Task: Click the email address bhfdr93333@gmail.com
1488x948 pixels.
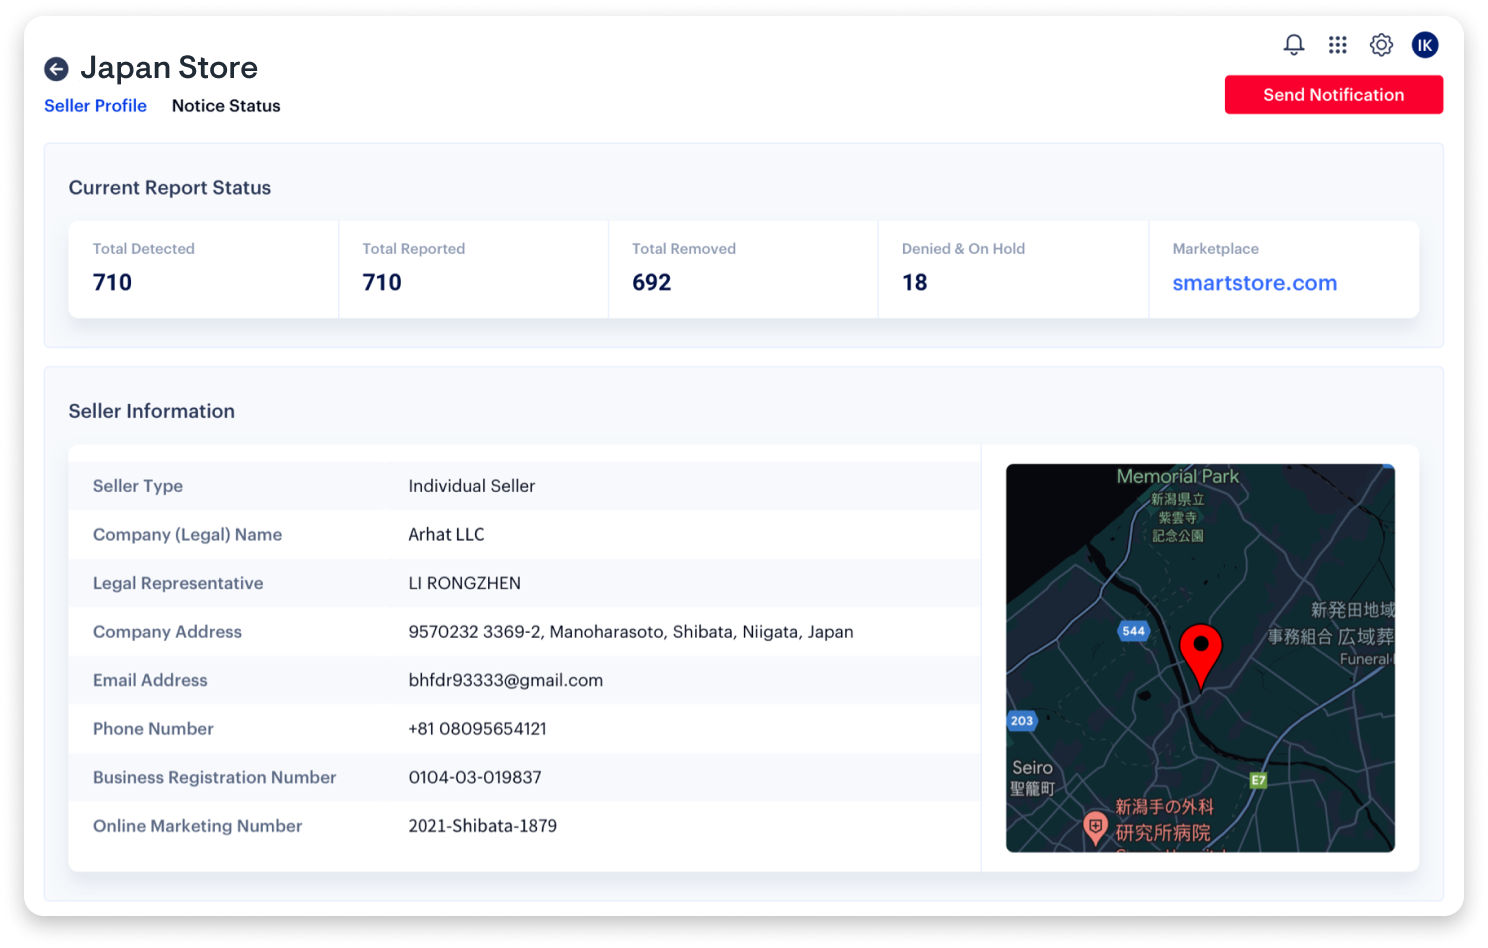Action: coord(505,680)
